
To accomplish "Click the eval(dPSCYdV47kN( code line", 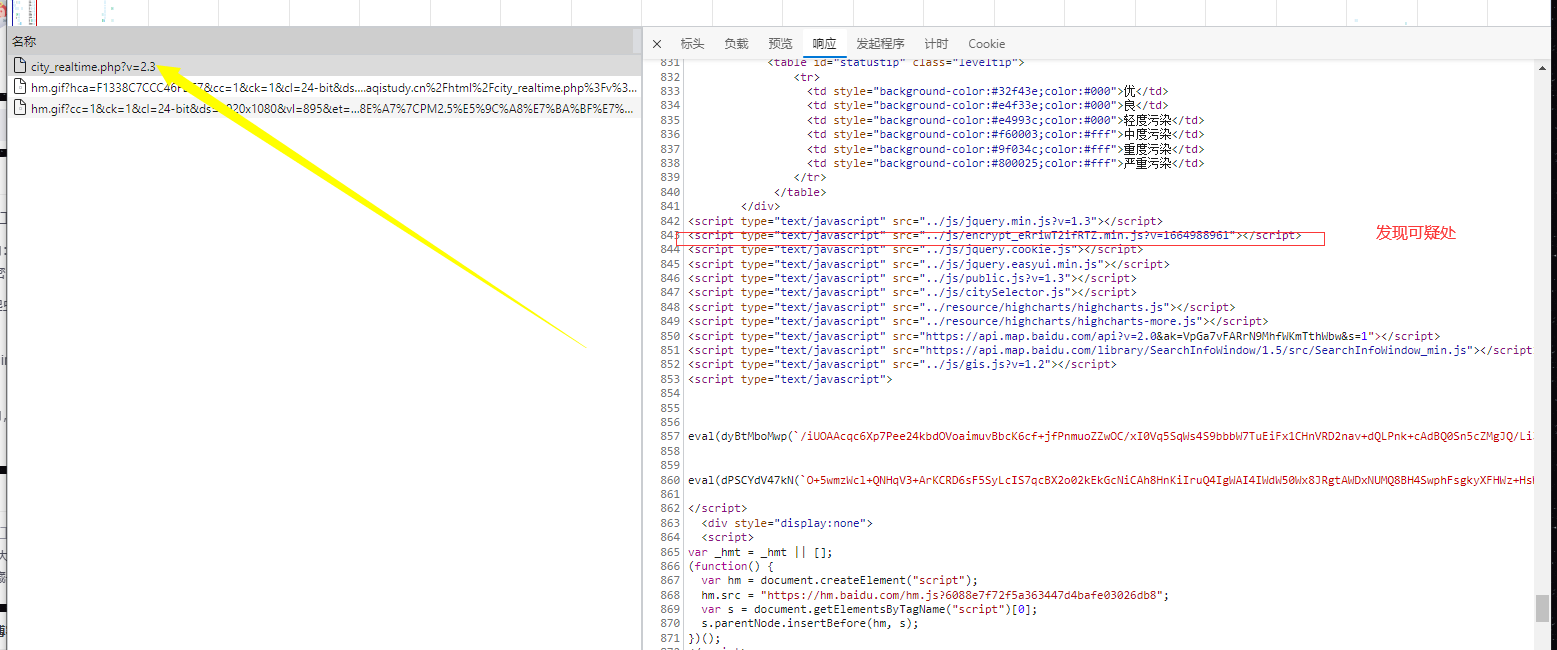I will [1110, 481].
